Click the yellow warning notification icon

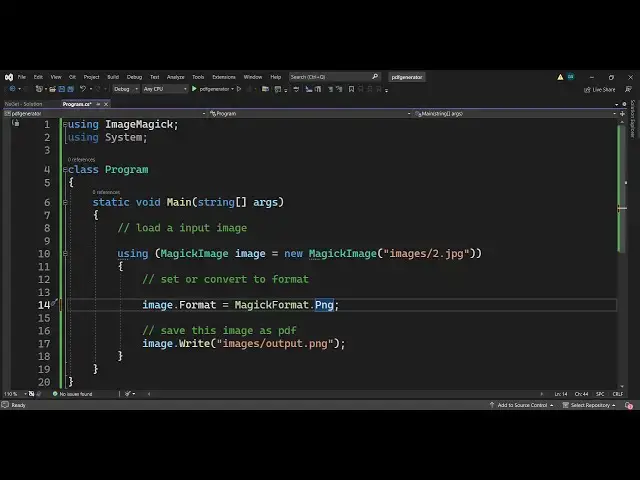tap(560, 77)
